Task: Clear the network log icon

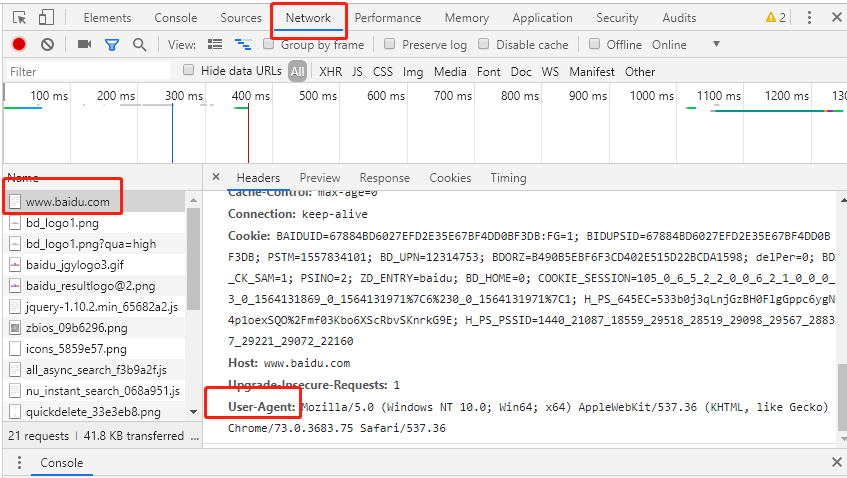Action: click(48, 44)
